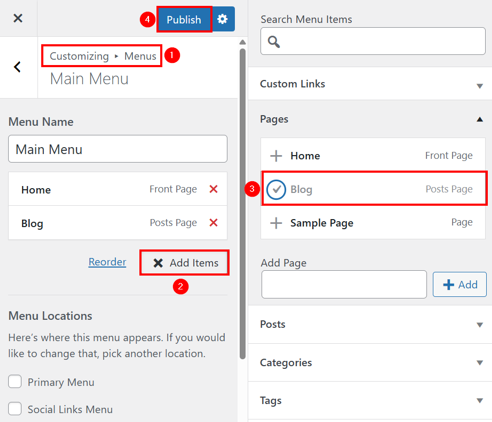
Task: Click the 'Menu Locations' heading
Action: click(50, 316)
